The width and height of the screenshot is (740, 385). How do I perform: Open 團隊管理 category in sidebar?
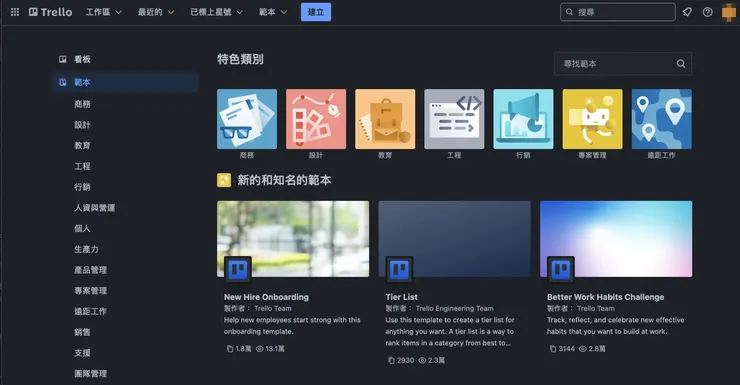click(x=91, y=374)
